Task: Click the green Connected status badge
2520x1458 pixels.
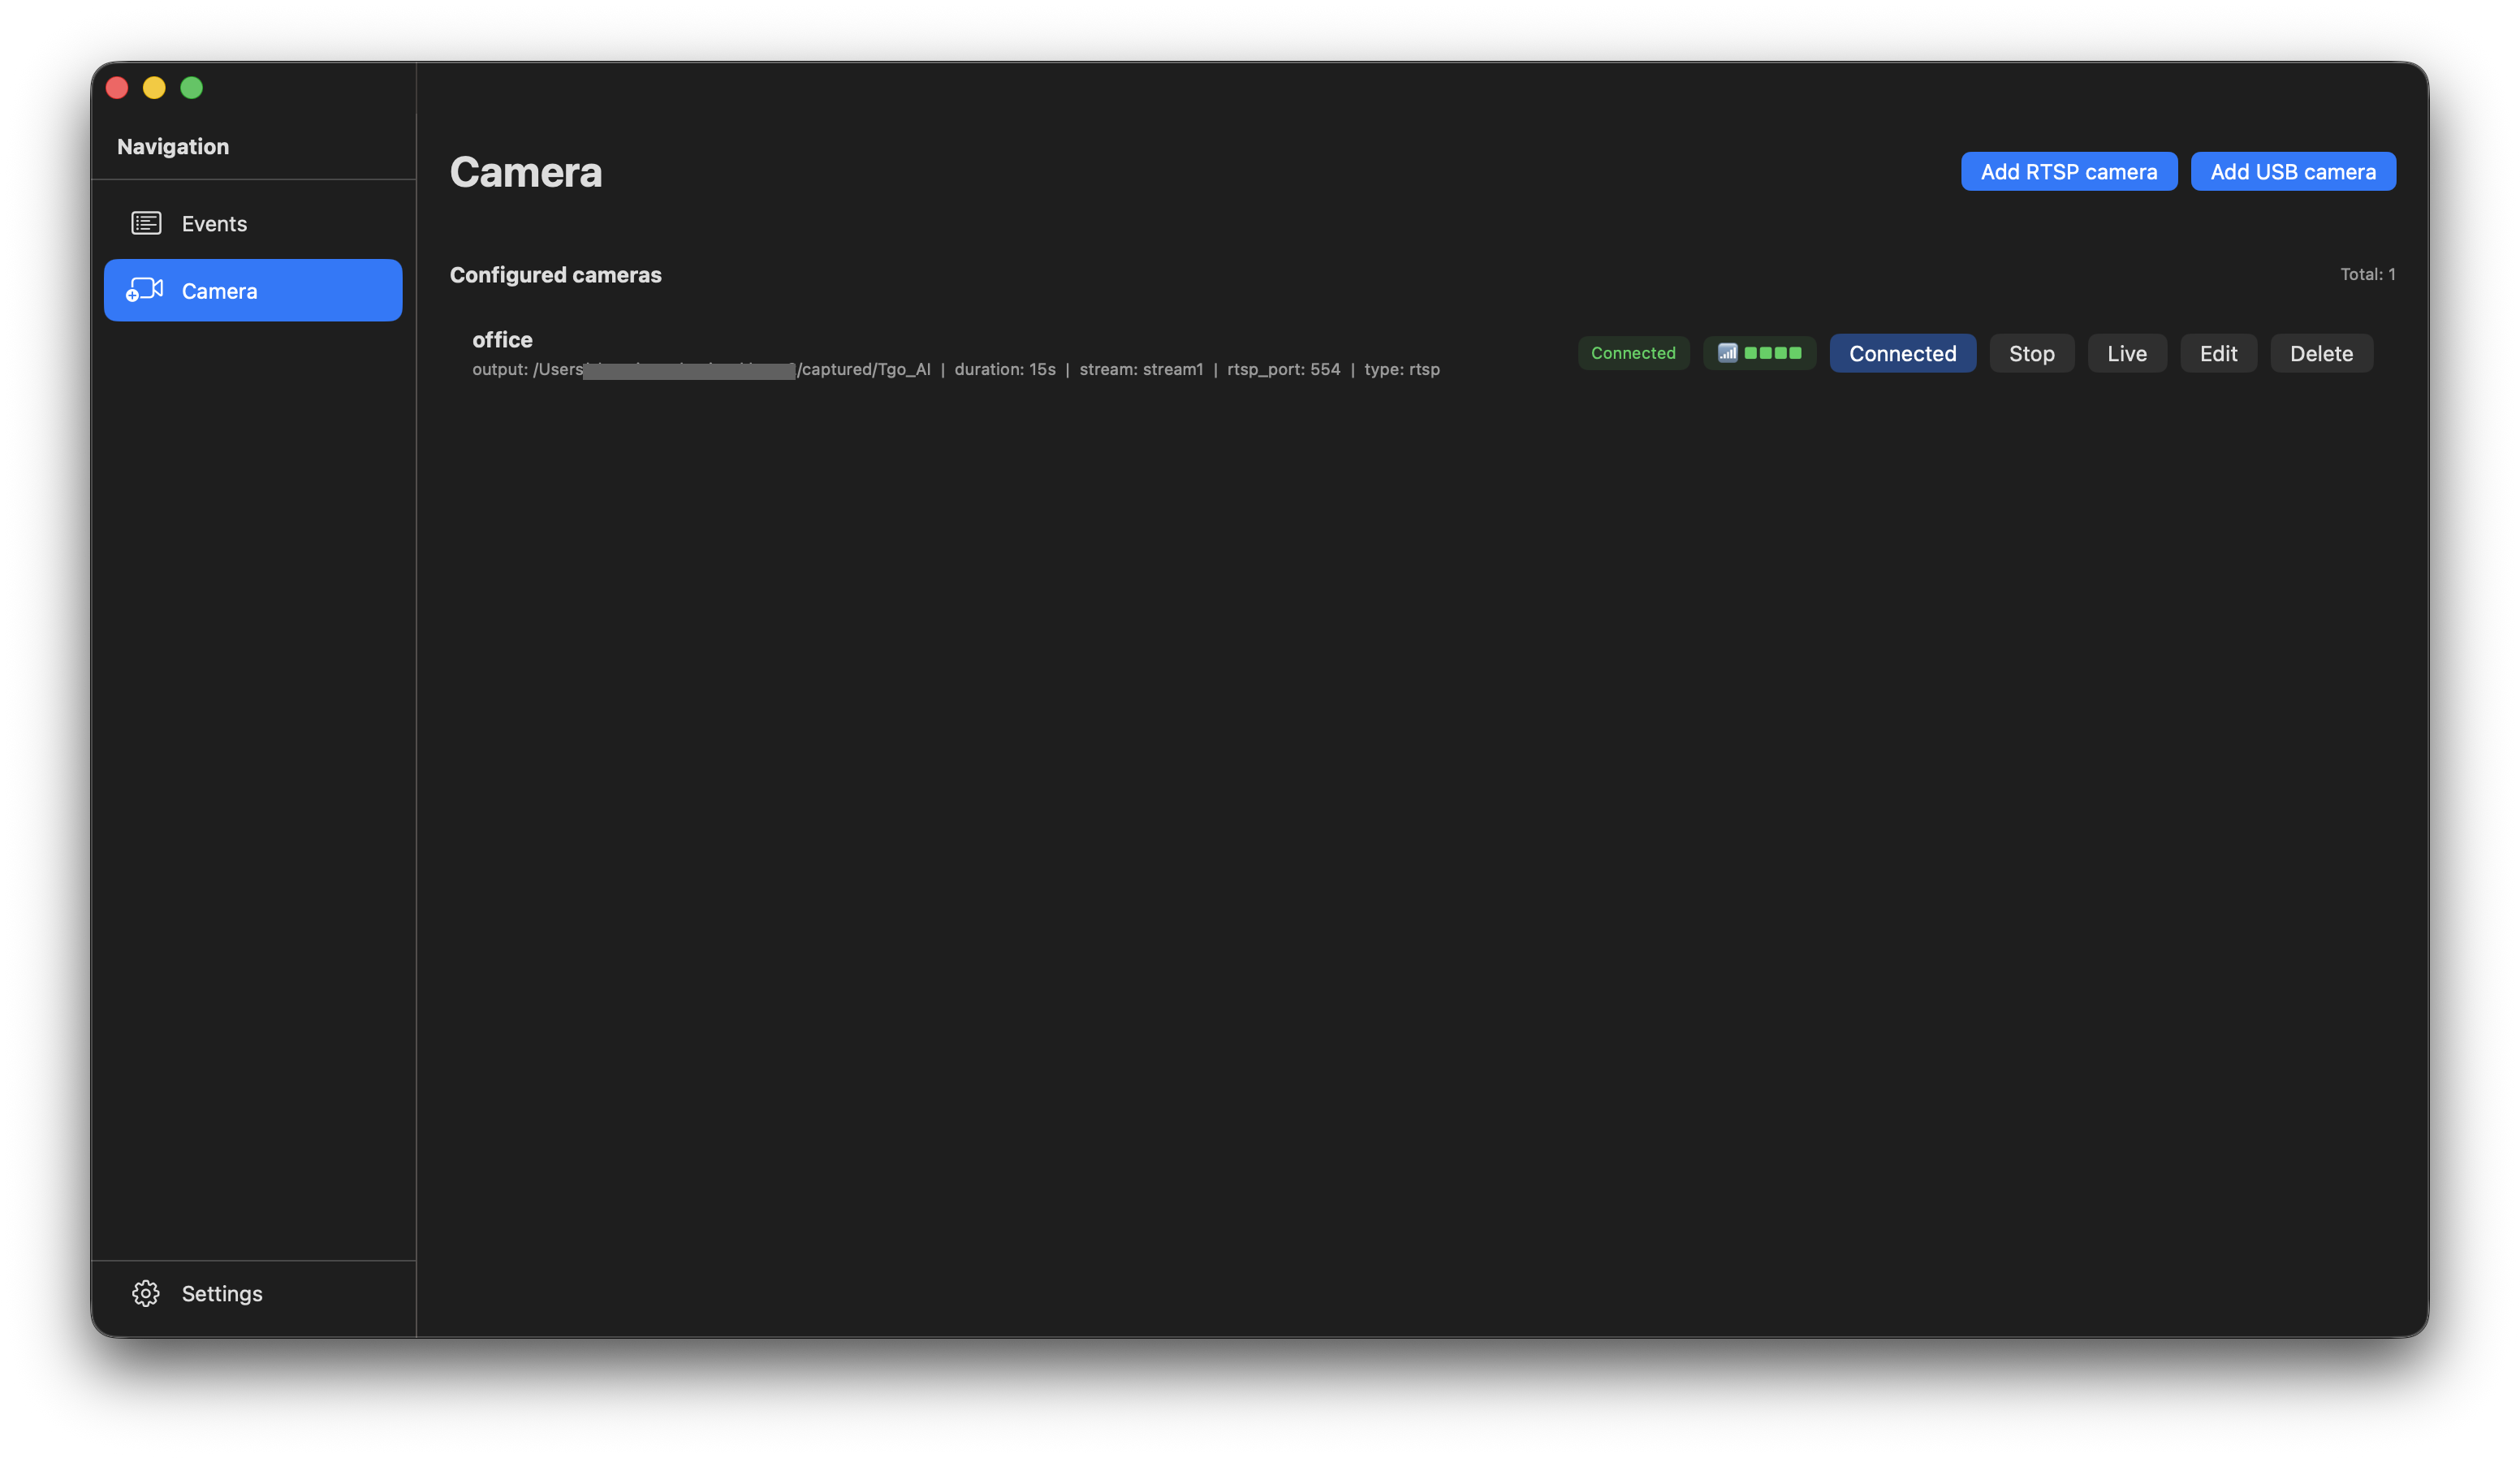Action: coord(1633,353)
